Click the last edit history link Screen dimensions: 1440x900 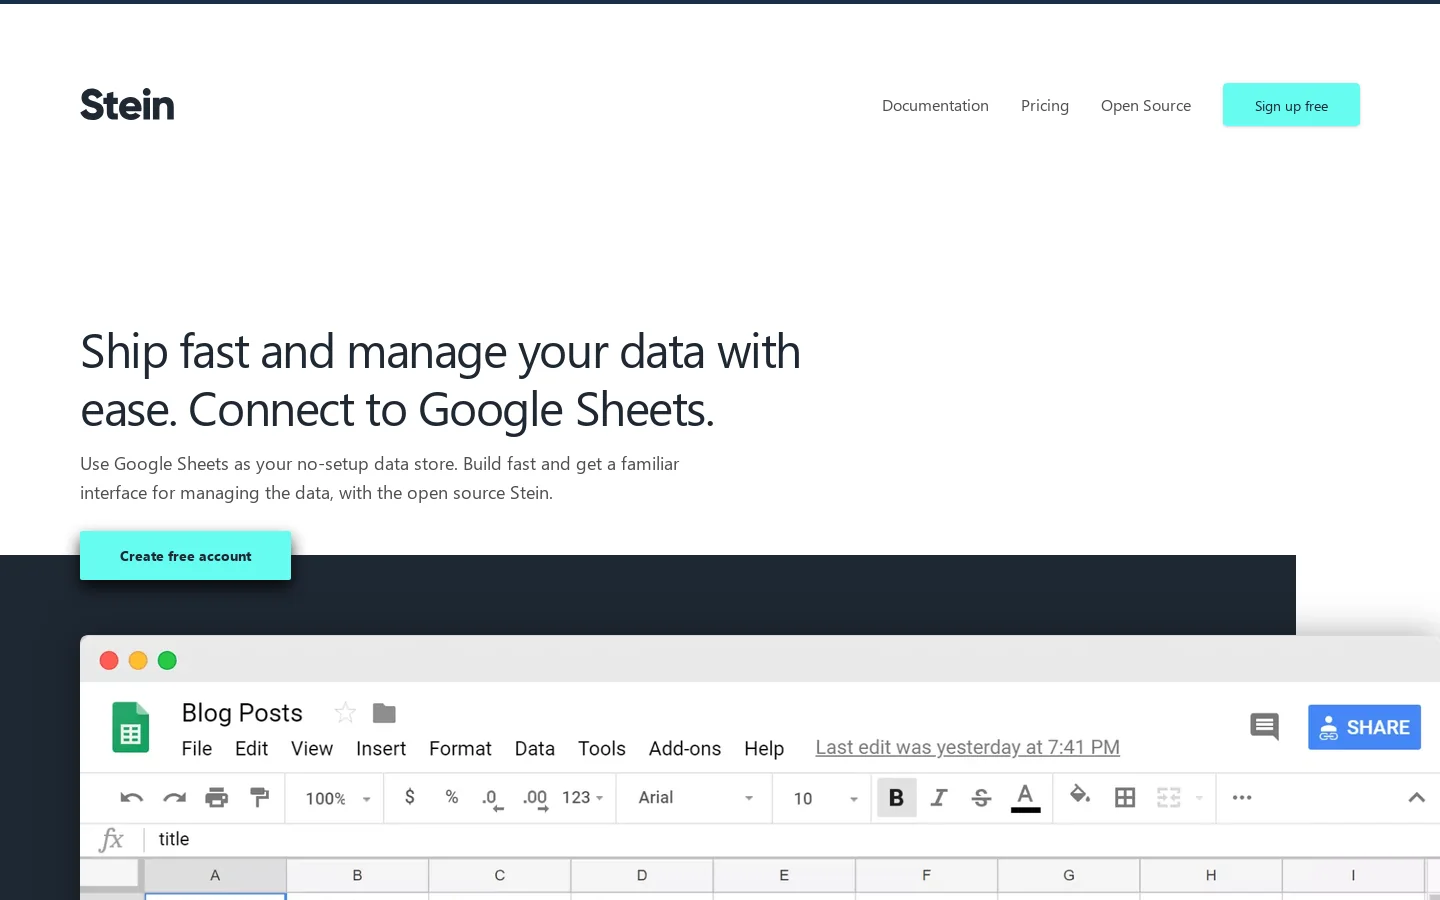[967, 747]
